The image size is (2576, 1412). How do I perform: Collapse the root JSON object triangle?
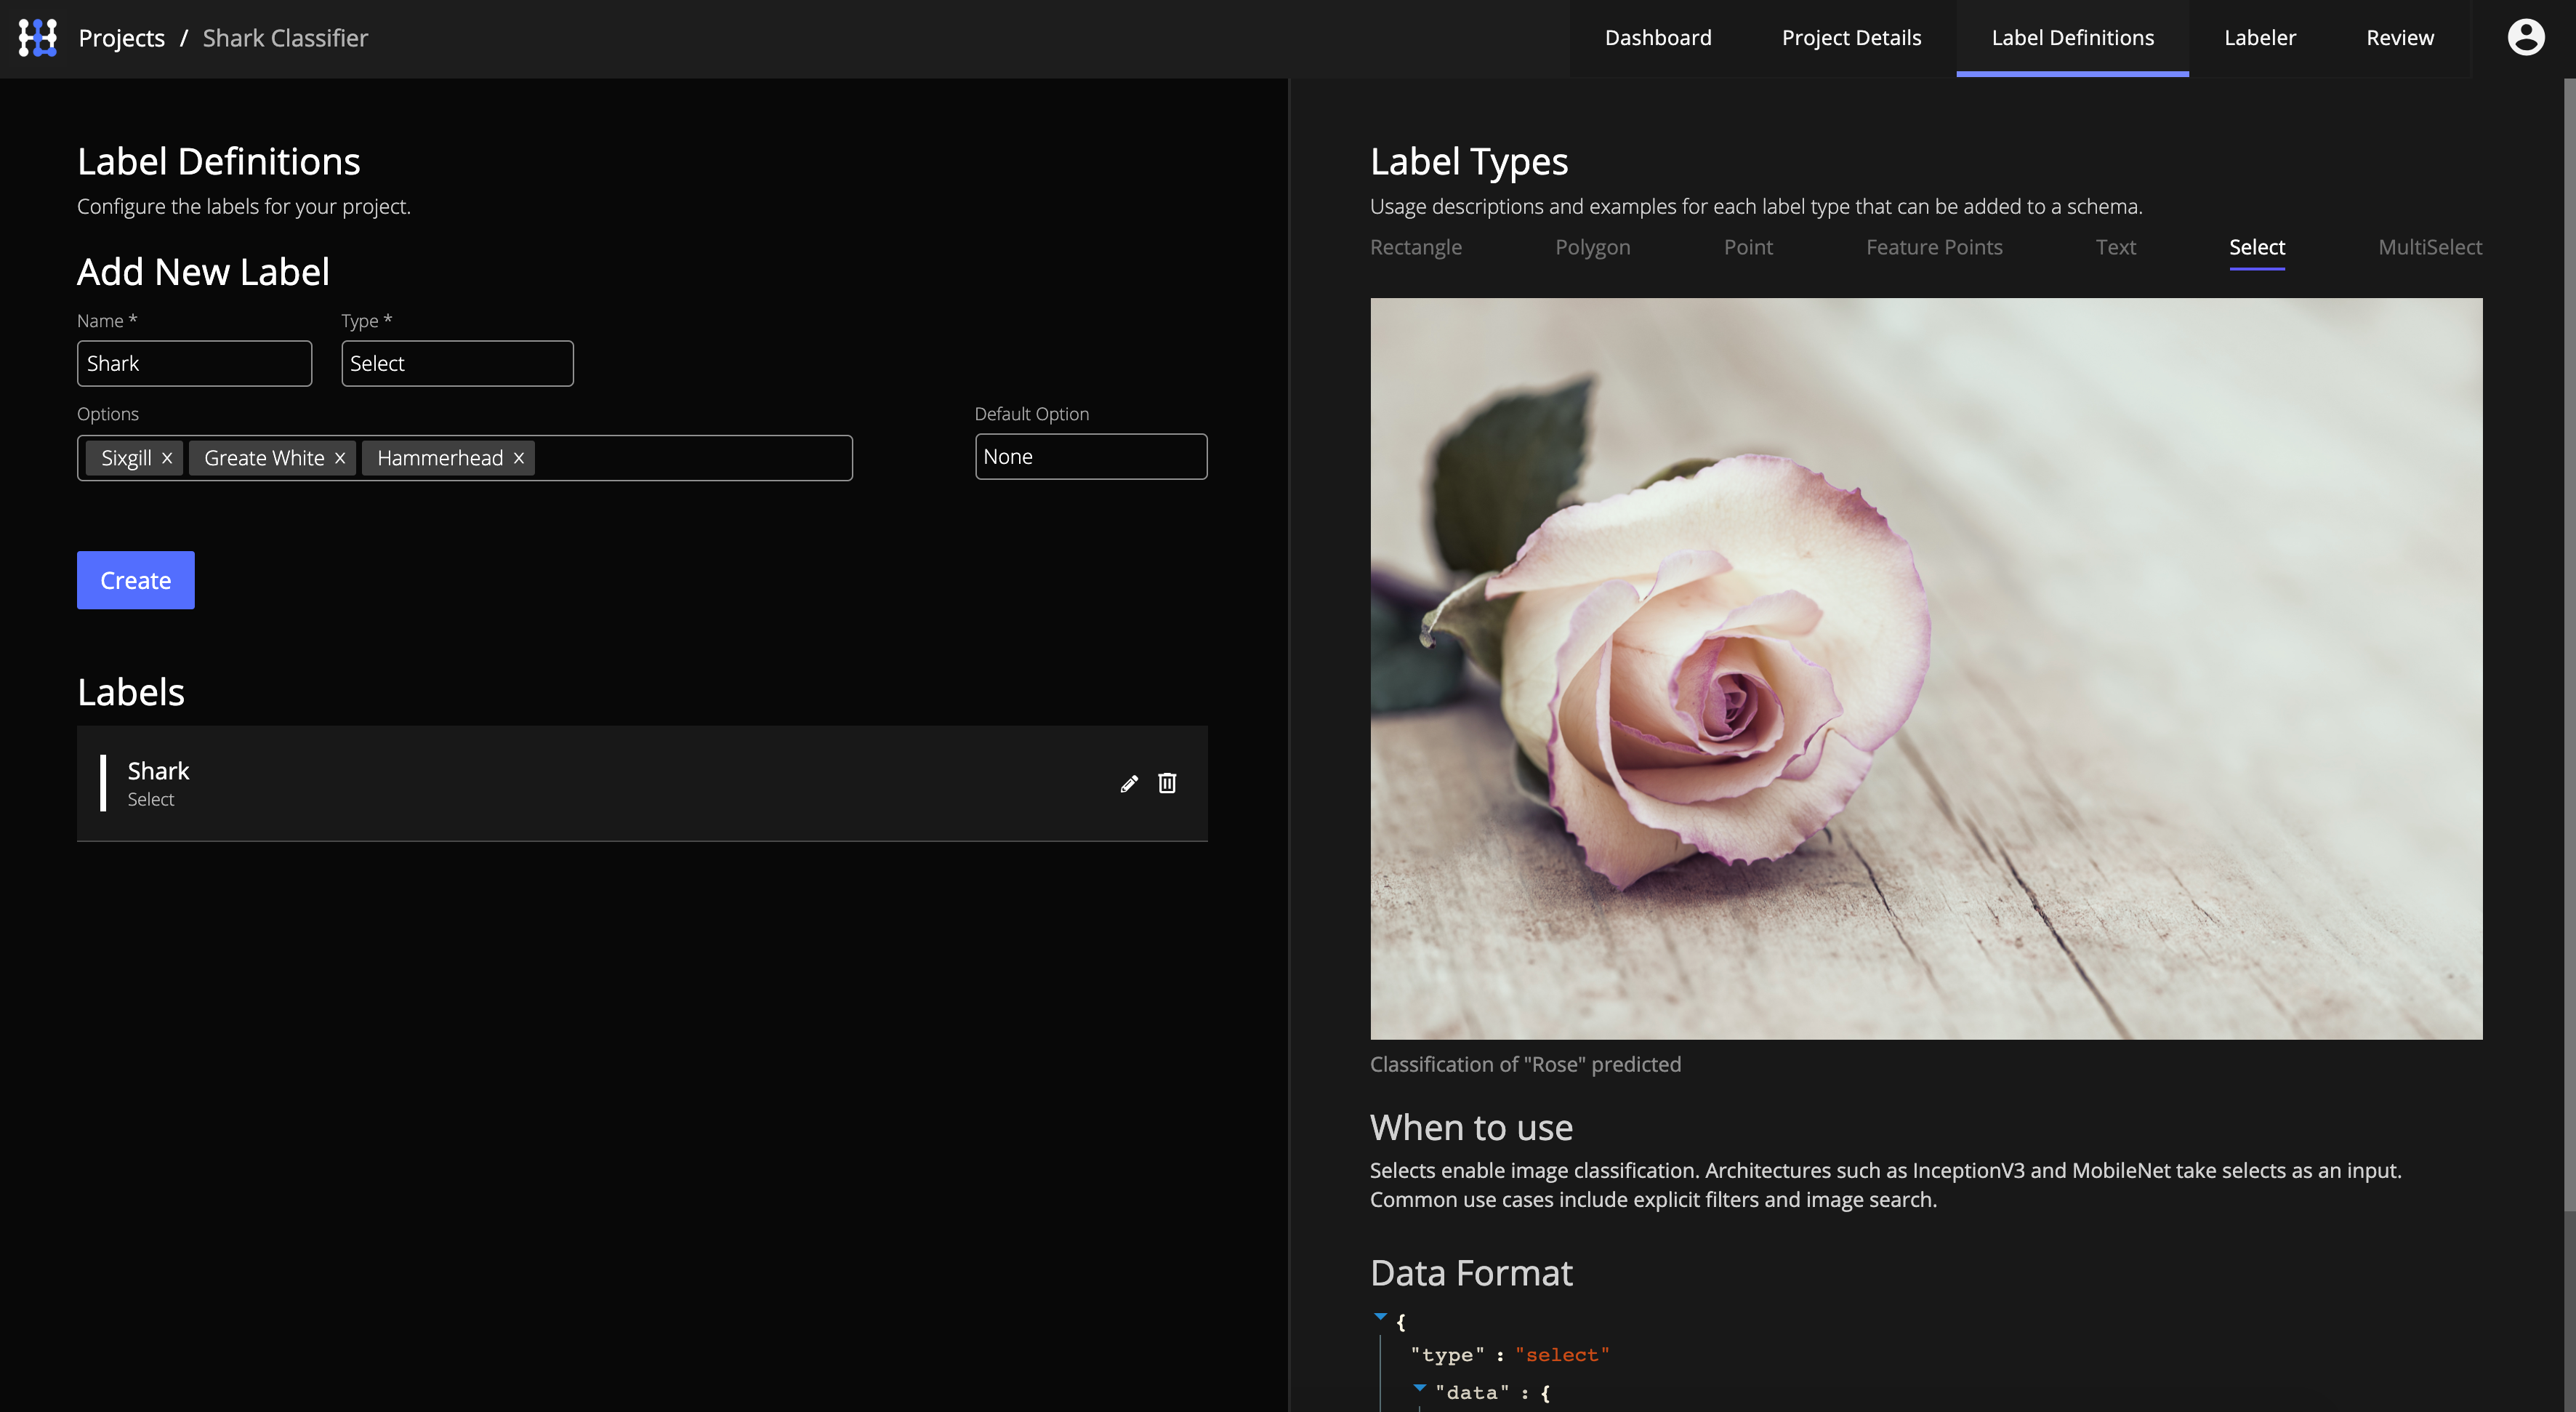1380,1317
